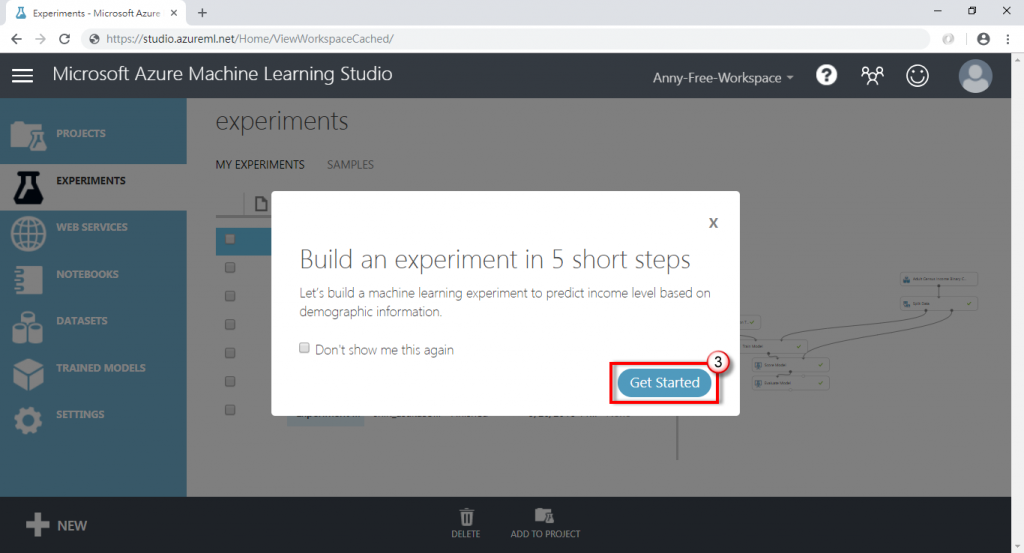Send feedback via the smiley icon
Screen dimensions: 1024x553
[917, 76]
